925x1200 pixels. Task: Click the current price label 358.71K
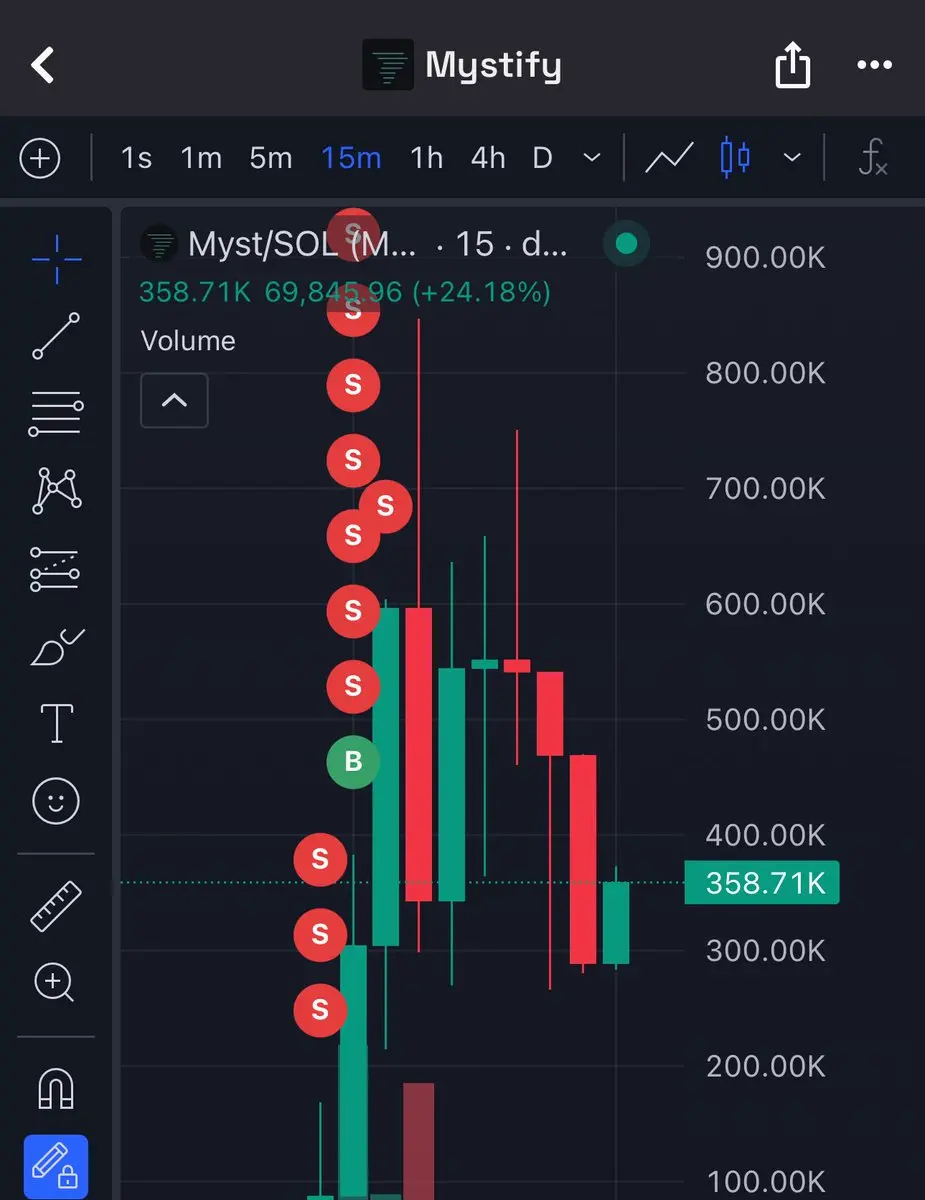tap(762, 883)
